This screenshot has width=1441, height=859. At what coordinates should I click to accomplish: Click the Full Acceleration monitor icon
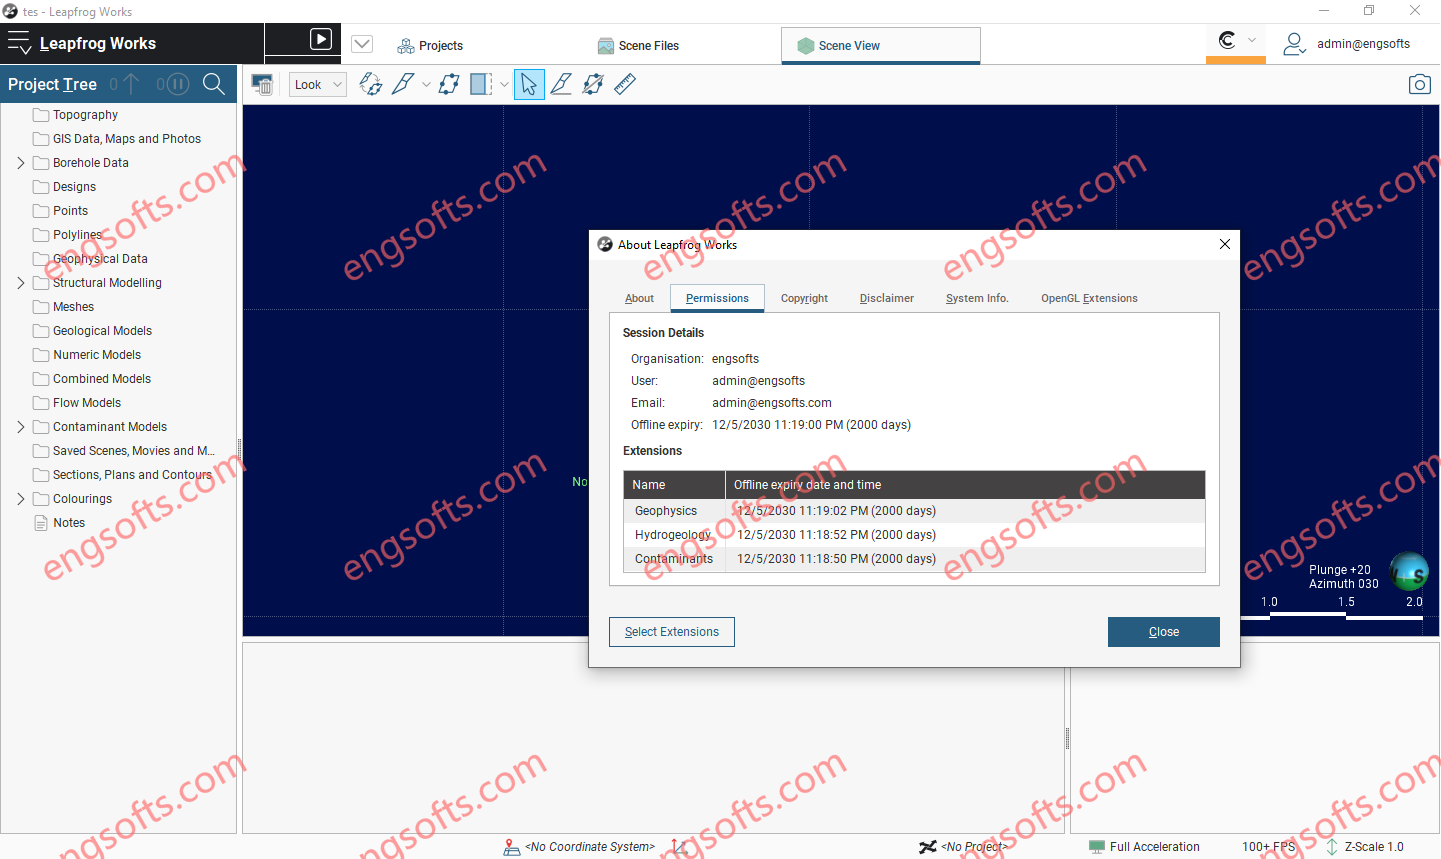[1097, 847]
